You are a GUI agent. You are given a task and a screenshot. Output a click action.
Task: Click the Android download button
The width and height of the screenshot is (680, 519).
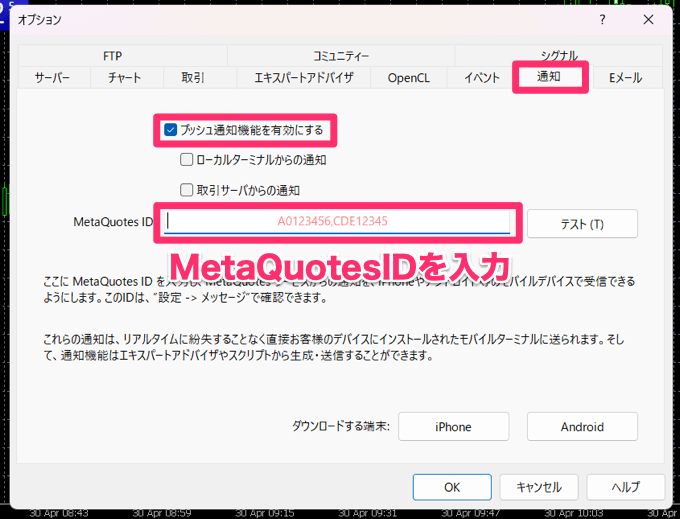coord(582,427)
